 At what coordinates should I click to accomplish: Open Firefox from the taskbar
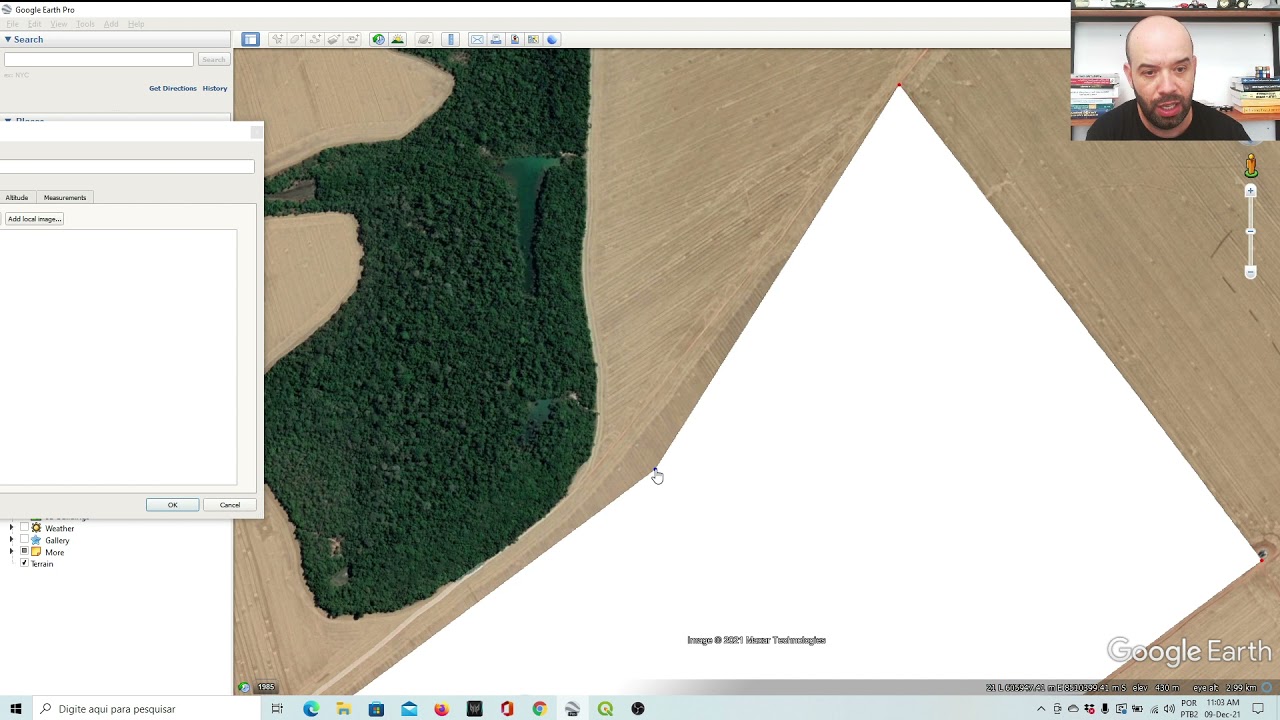coord(441,709)
